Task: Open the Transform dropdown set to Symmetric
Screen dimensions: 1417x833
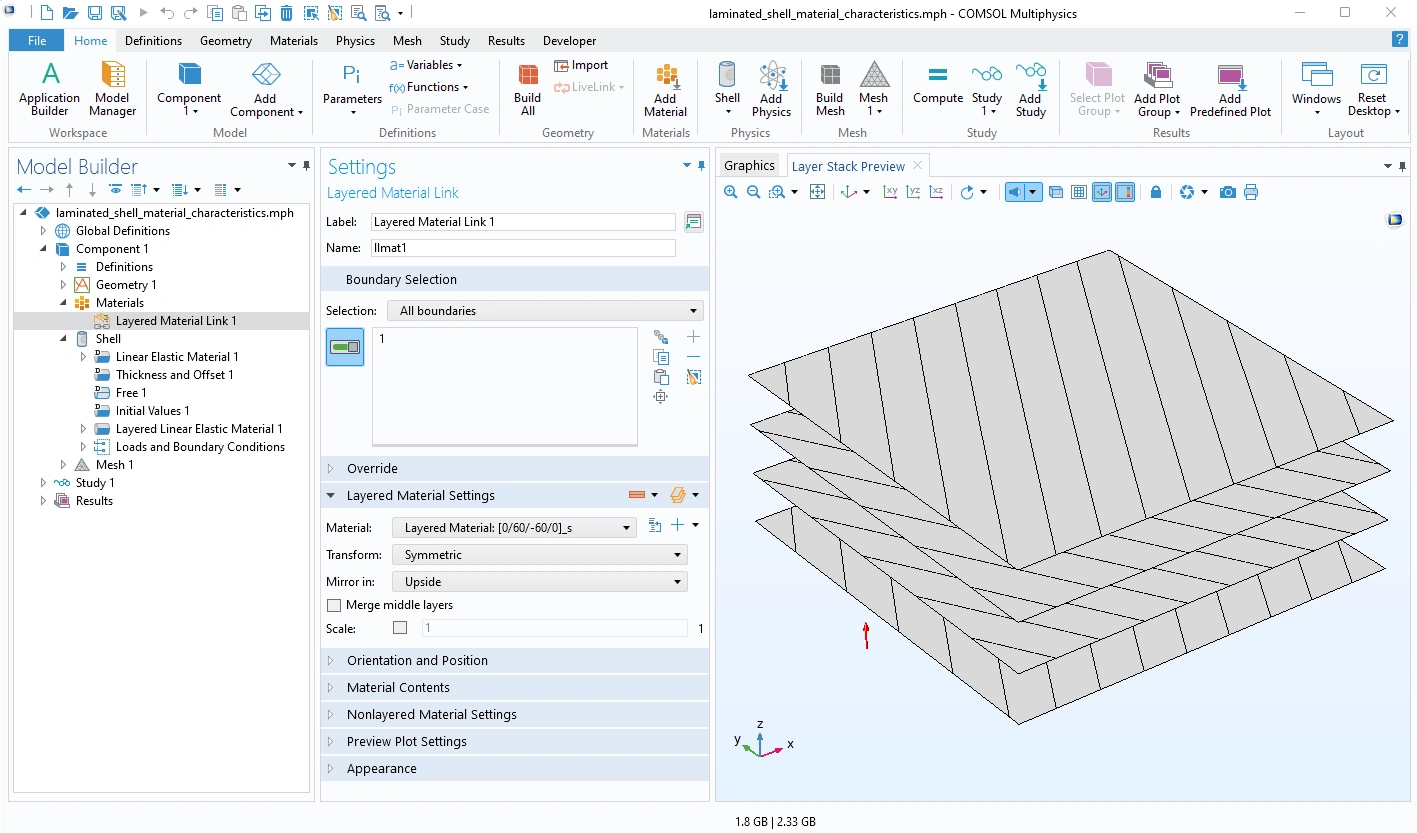Action: (539, 554)
